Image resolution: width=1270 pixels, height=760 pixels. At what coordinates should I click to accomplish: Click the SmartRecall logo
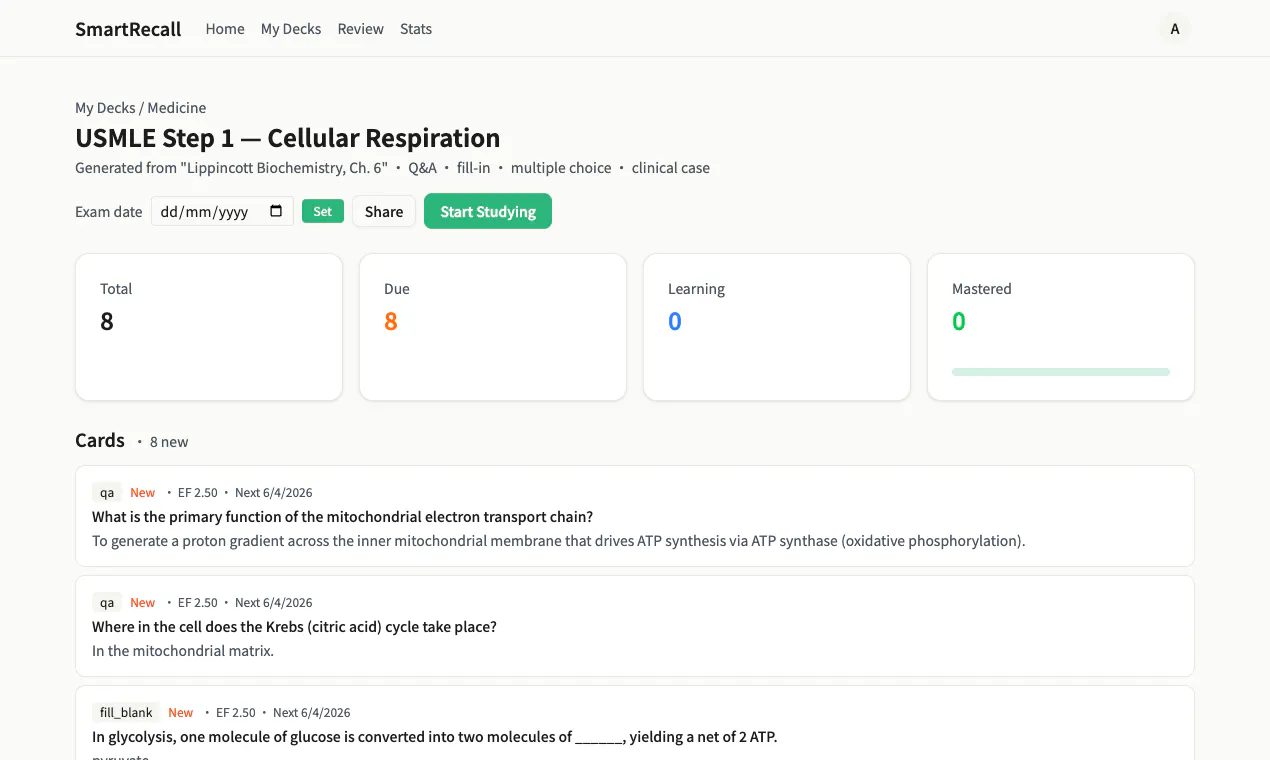[128, 29]
